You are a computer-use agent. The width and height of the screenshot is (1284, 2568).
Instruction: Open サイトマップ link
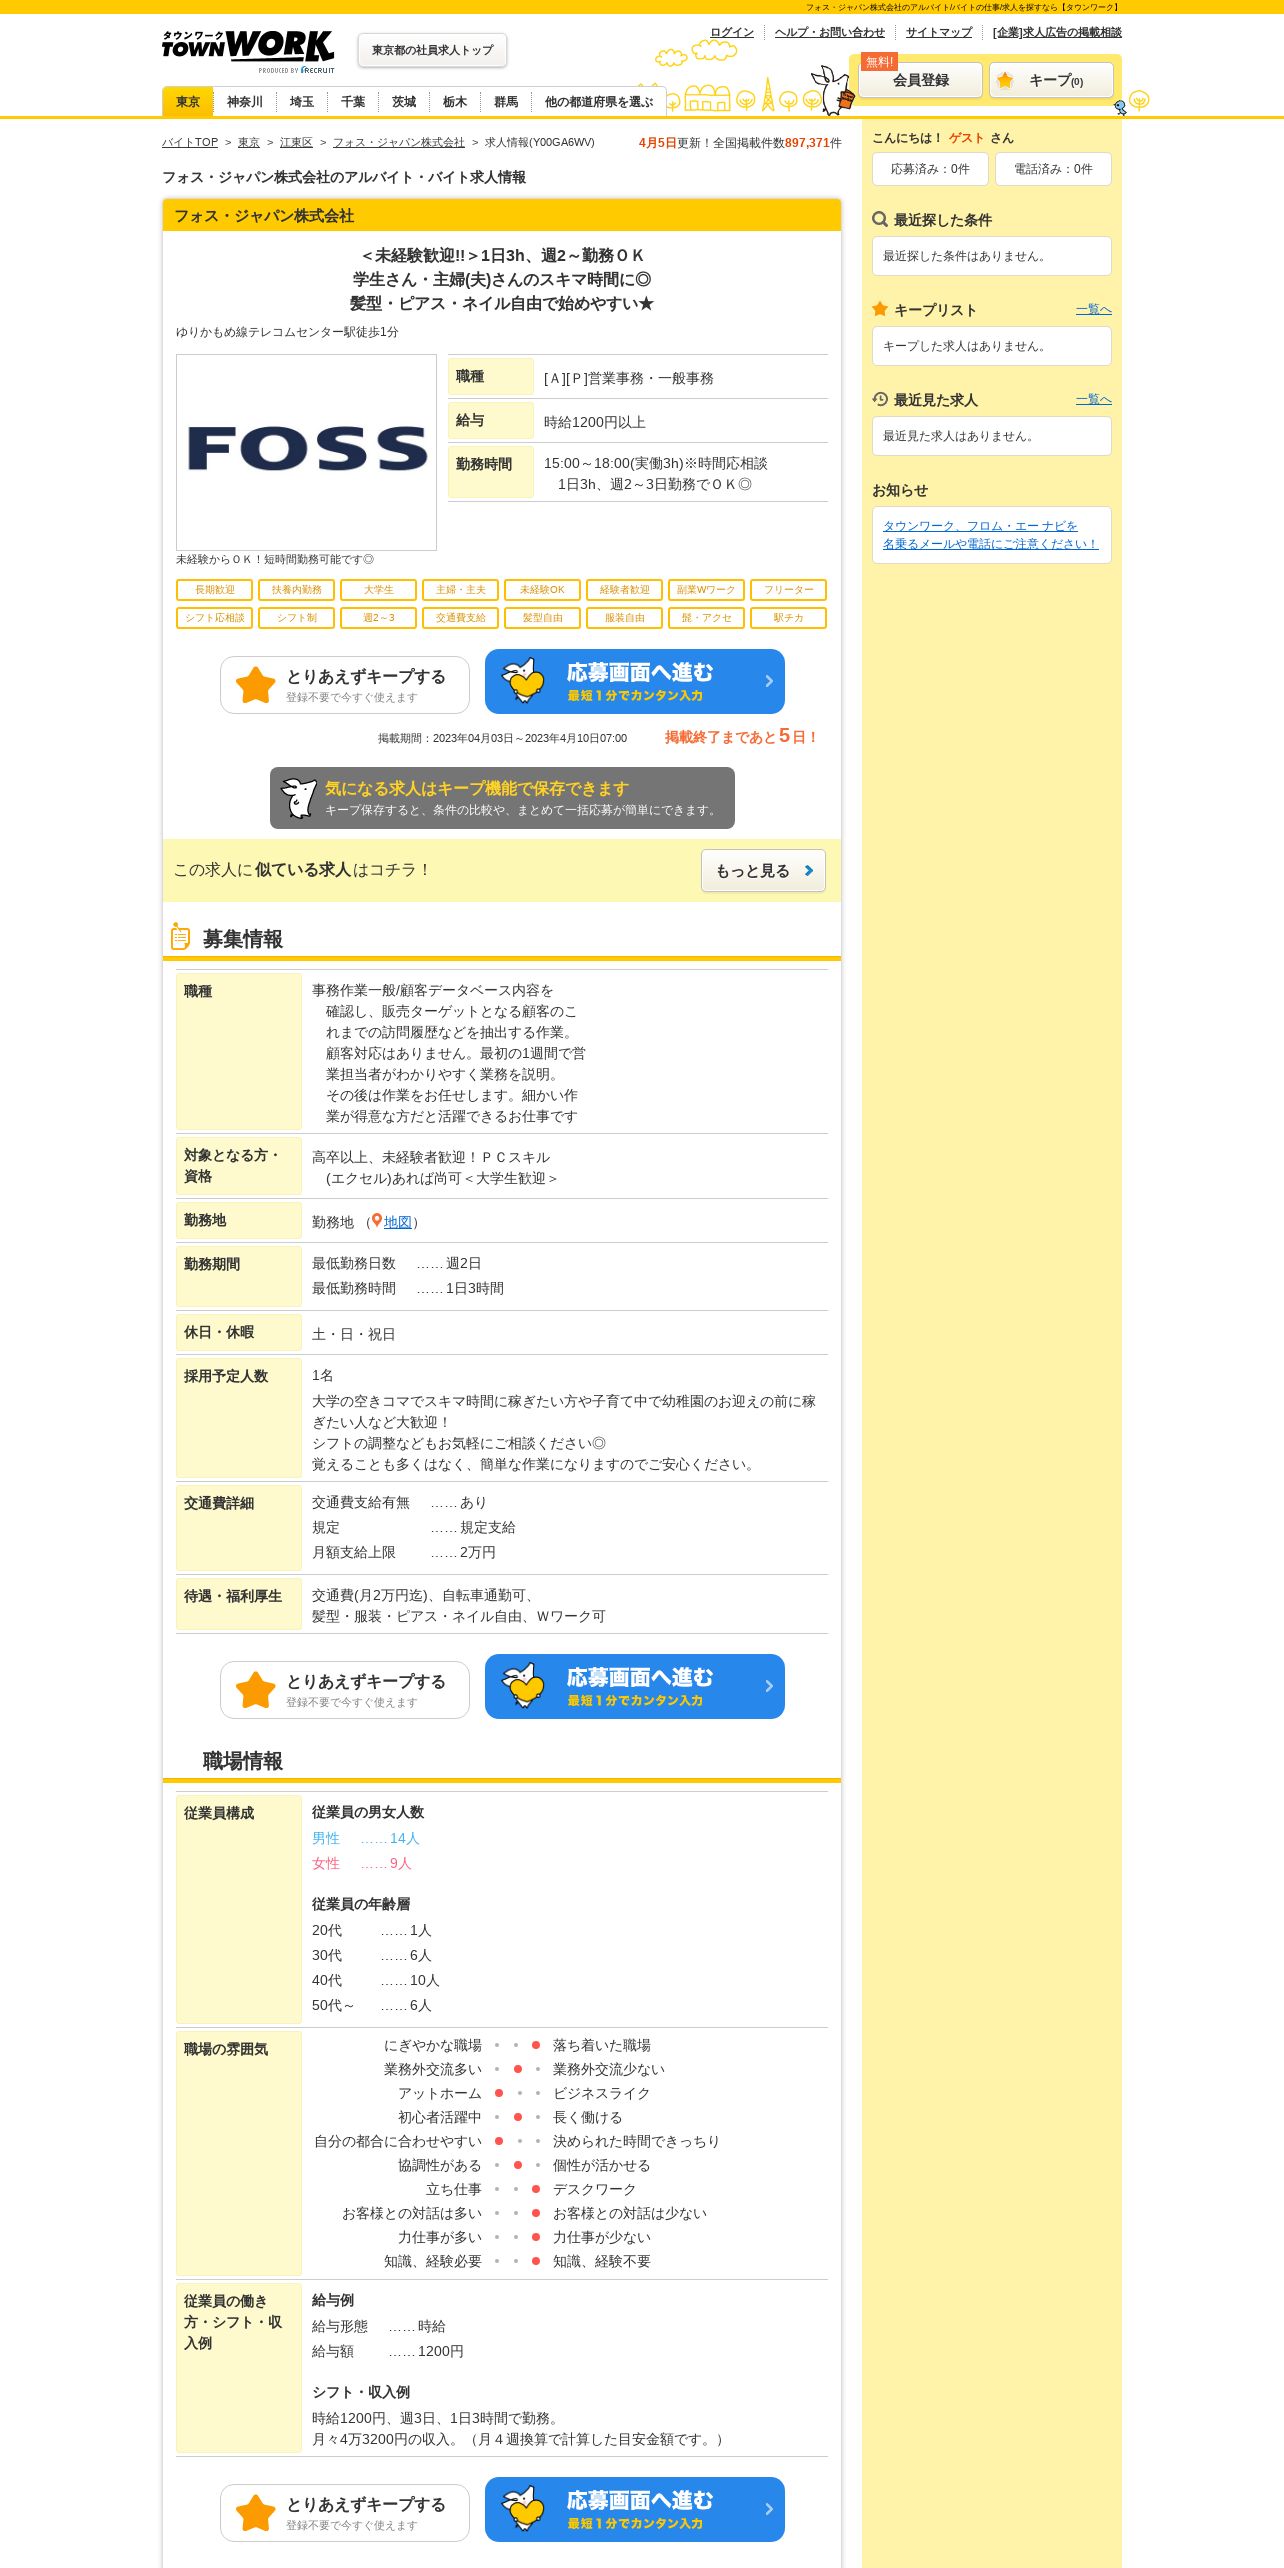(x=939, y=32)
